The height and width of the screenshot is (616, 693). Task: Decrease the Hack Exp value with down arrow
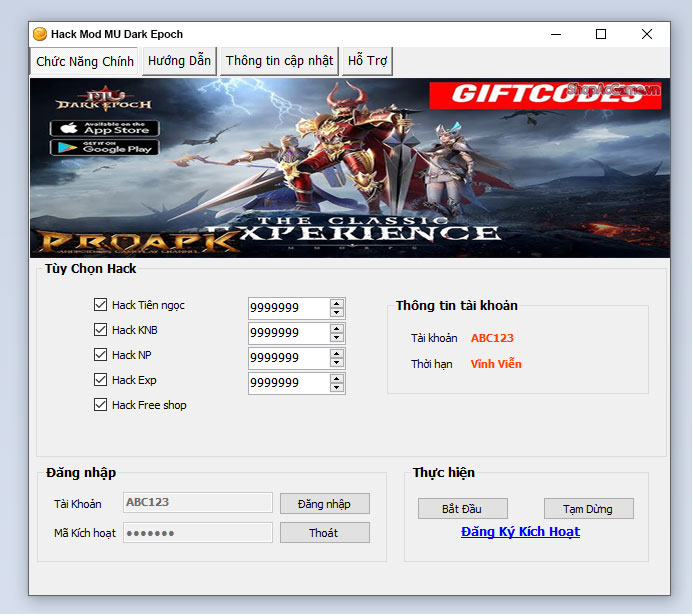337,388
